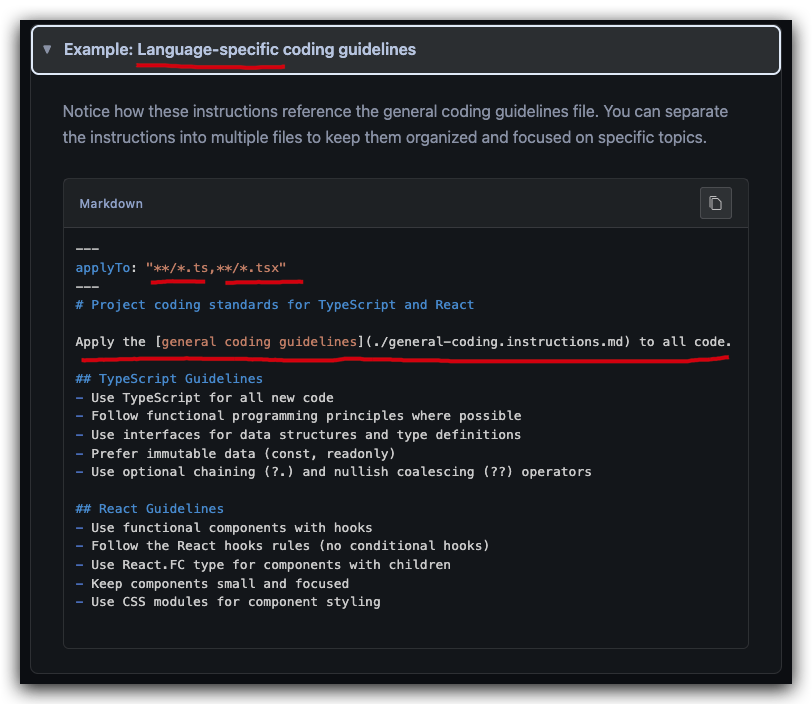Click the "Use functional components with hooks" line
This screenshot has height=704, width=812.
point(231,528)
